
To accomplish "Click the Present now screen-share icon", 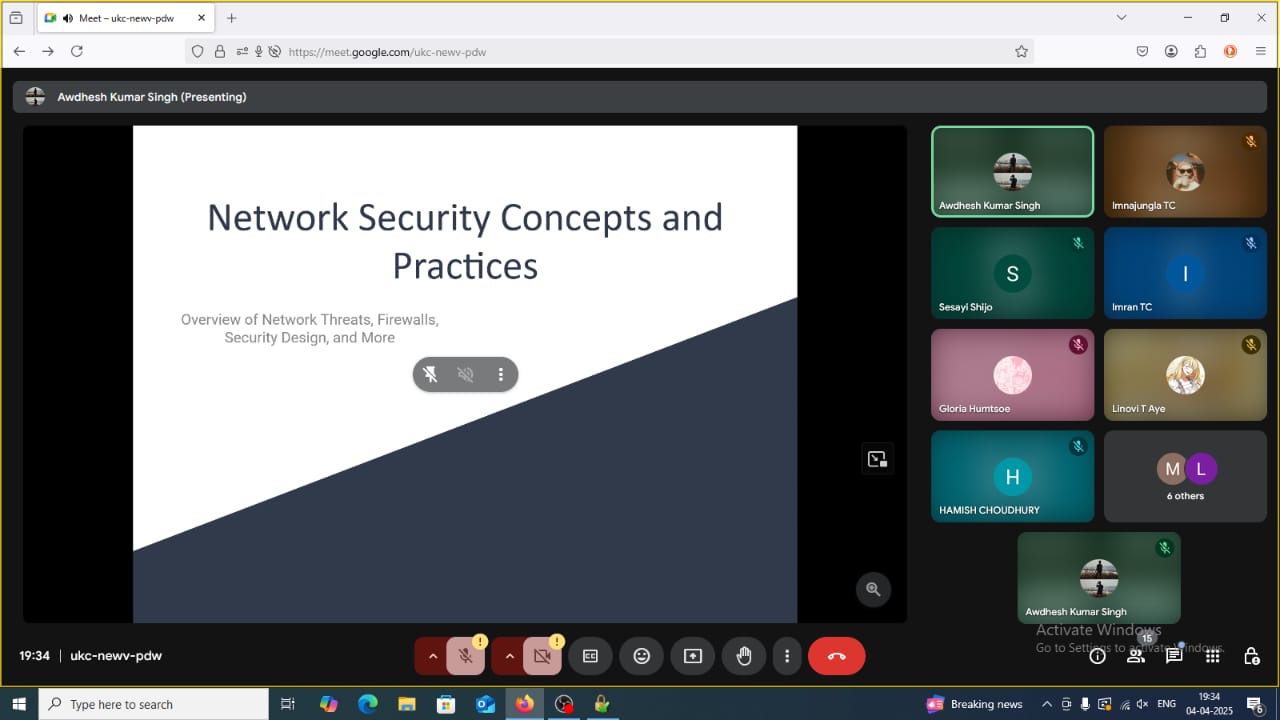I will point(693,656).
